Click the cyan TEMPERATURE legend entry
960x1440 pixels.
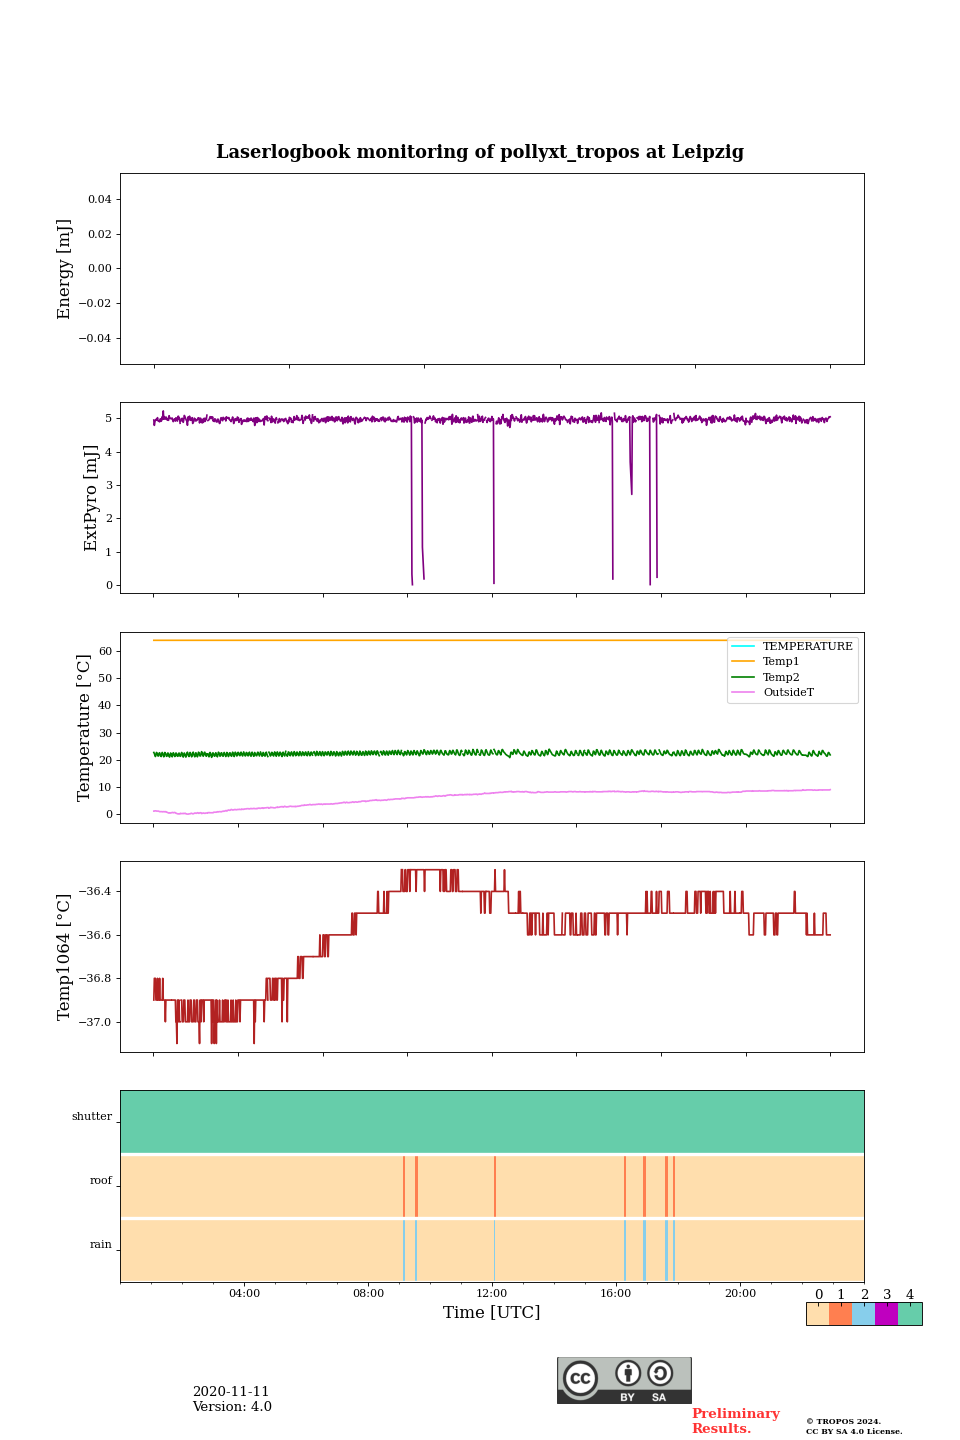(806, 646)
